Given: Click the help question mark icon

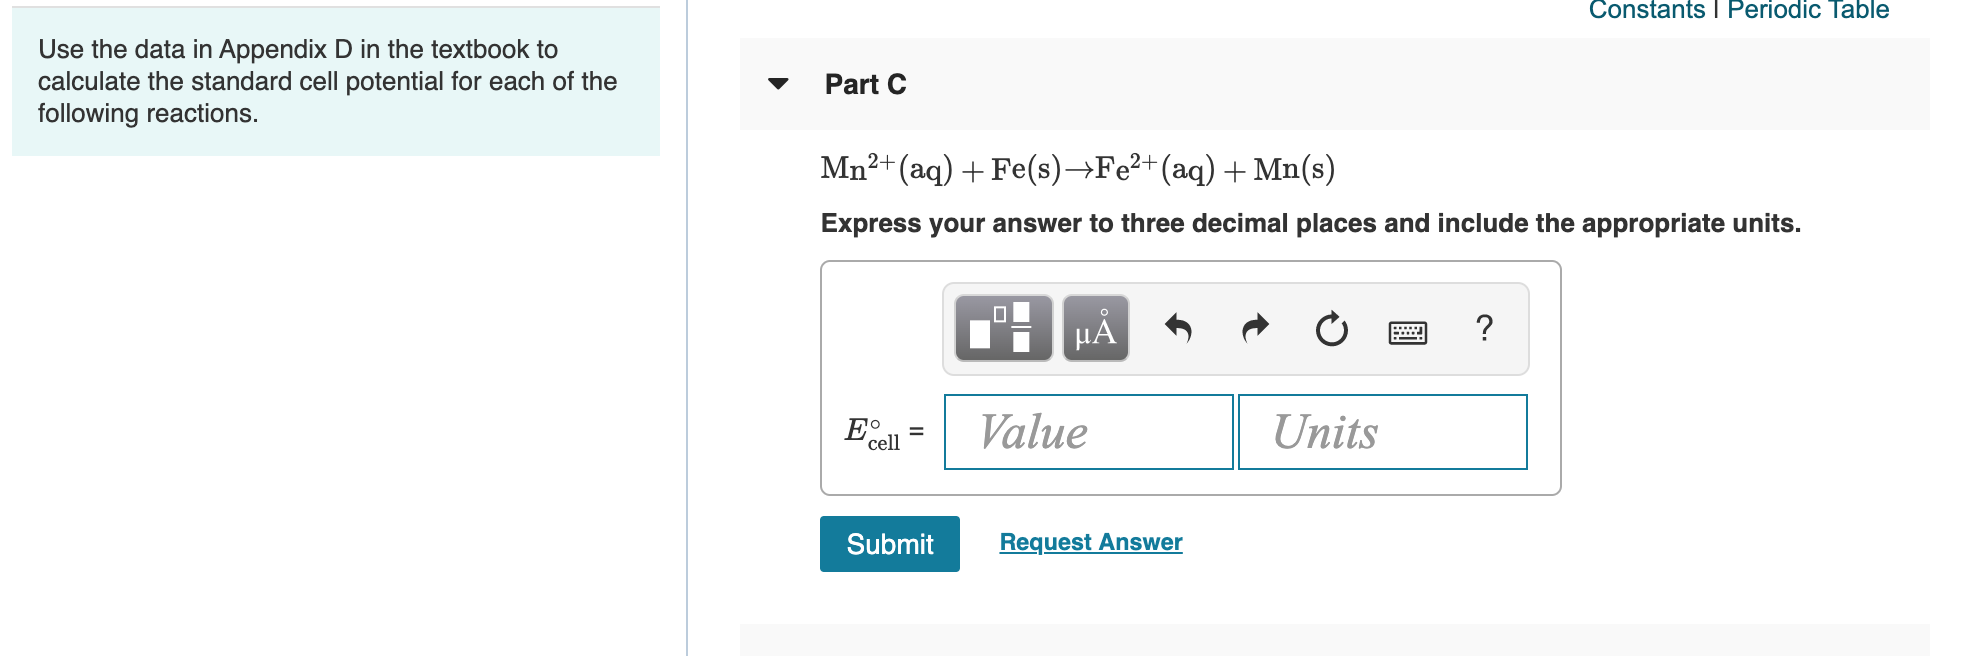Looking at the screenshot, I should (1484, 328).
